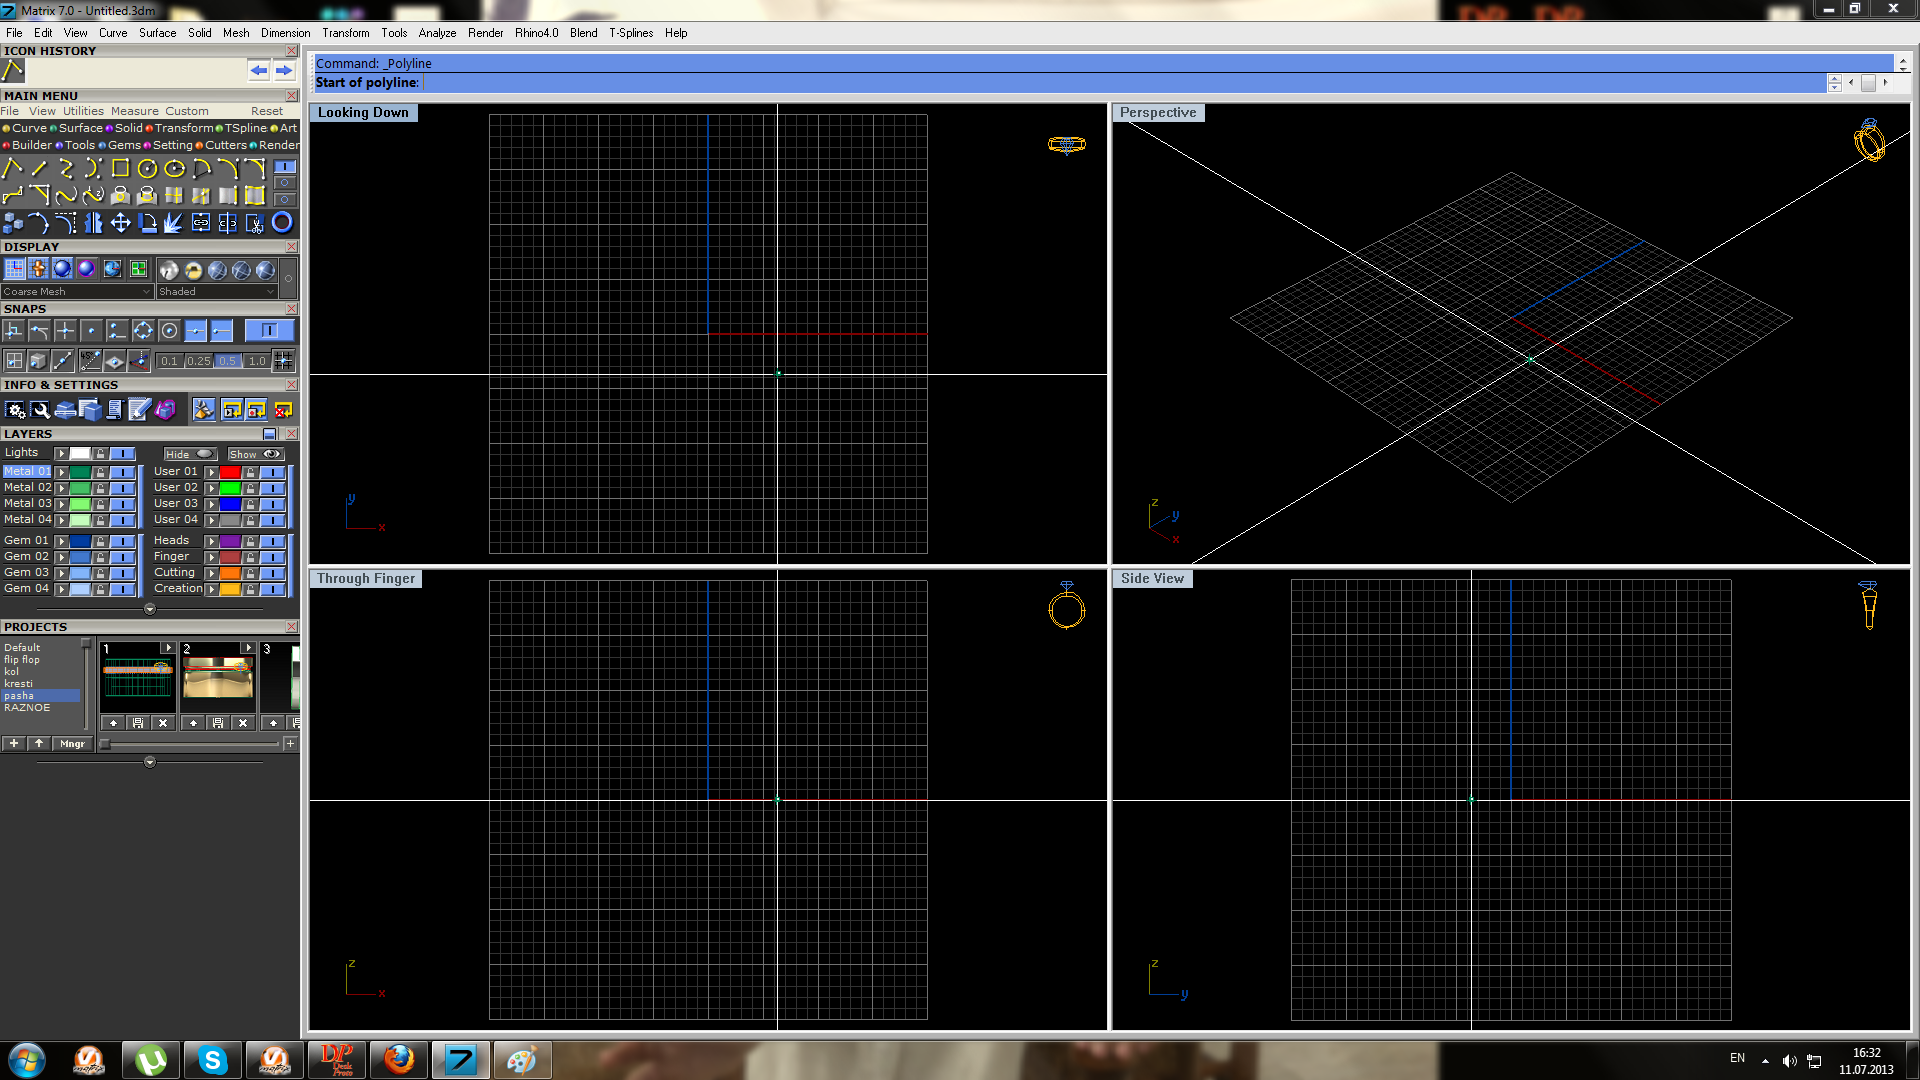Click the four-view layout display icon
1920x1080 pixels.
click(138, 269)
